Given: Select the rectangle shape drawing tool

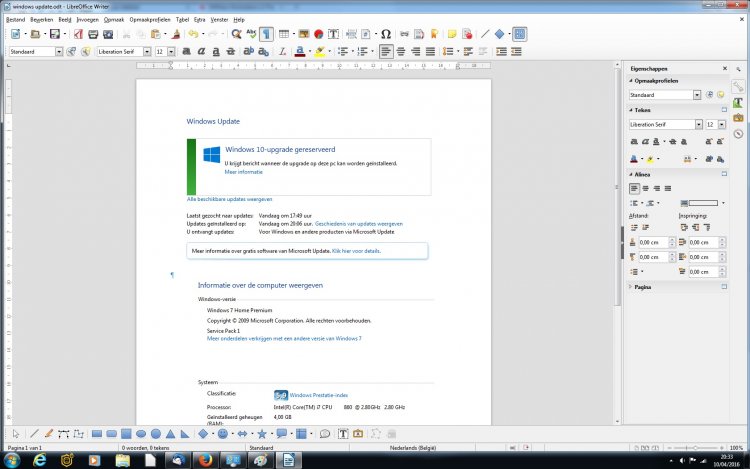Looking at the screenshot, I should coord(97,433).
